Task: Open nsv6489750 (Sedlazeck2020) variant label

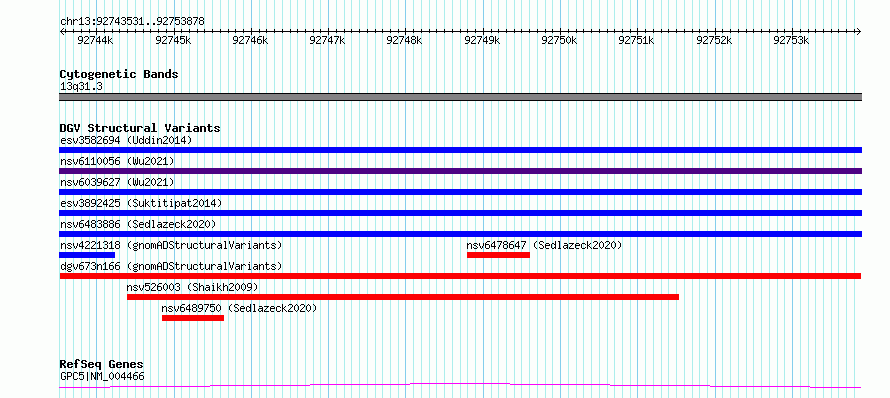Action: [239, 308]
